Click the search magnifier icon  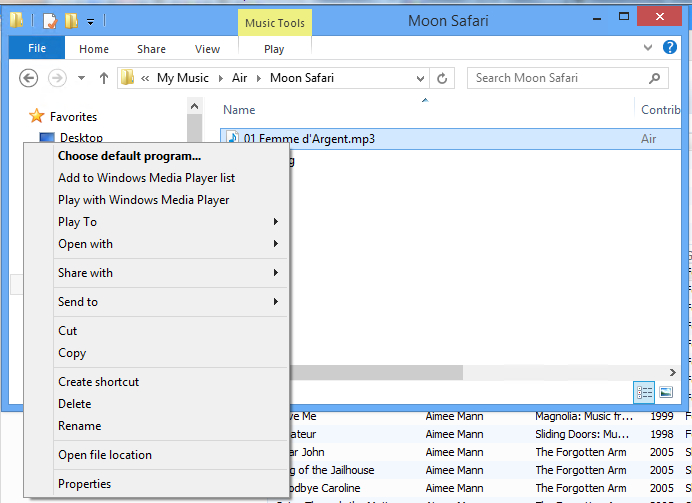pyautogui.click(x=655, y=78)
